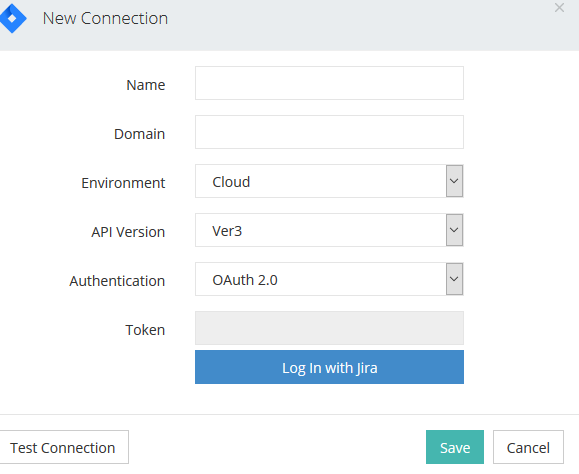Image resolution: width=579 pixels, height=474 pixels.
Task: Click the New Connection title text
Action: coord(105,18)
